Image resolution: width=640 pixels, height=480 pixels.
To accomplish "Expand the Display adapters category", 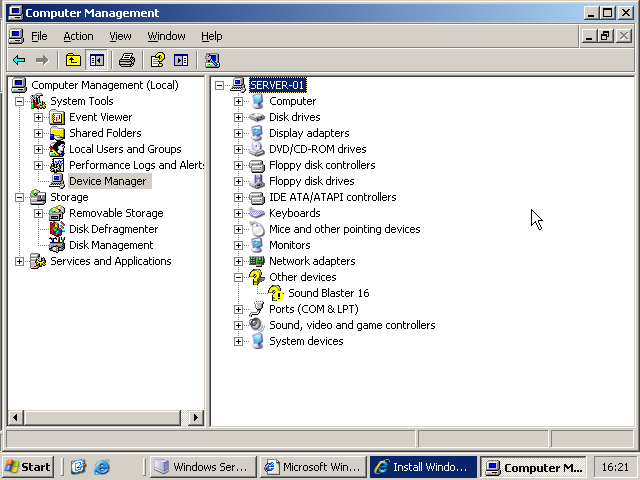I will pyautogui.click(x=239, y=133).
